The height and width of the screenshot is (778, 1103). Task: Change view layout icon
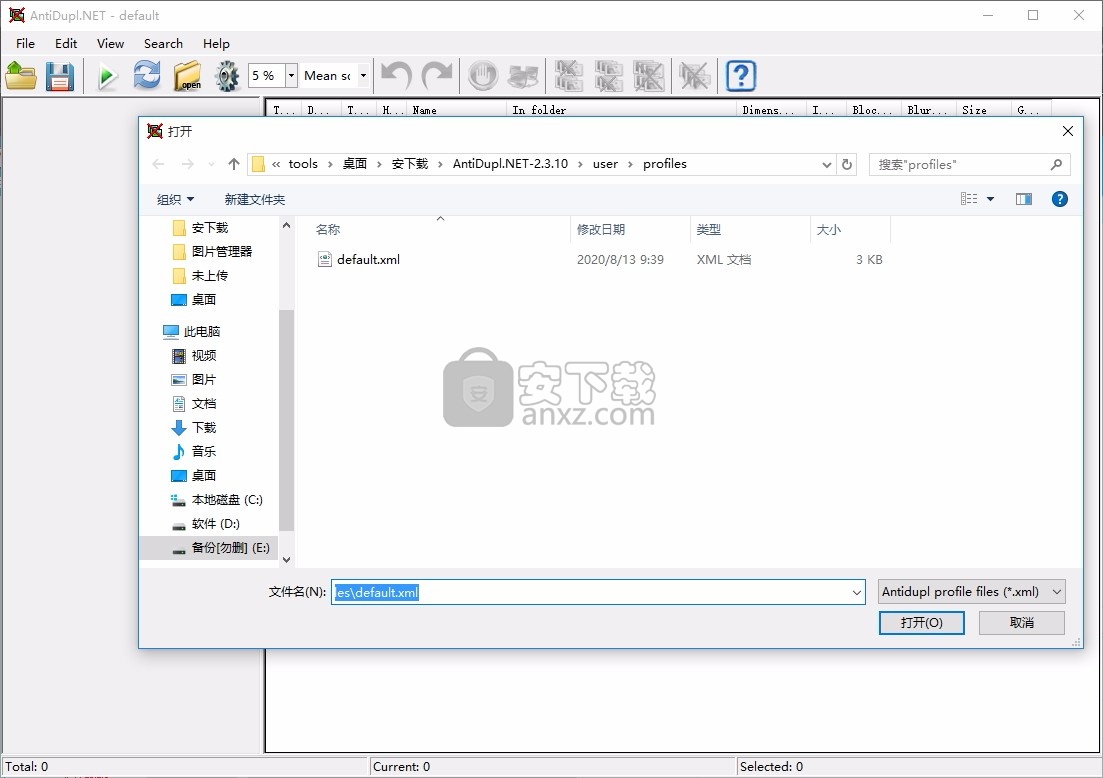pyautogui.click(x=969, y=199)
